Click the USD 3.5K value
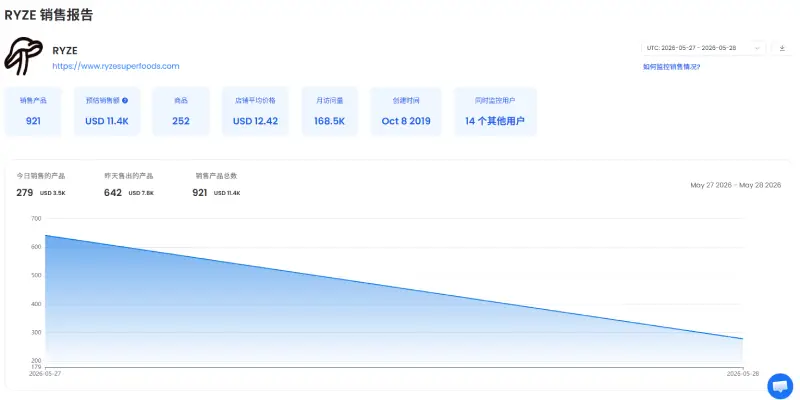This screenshot has height=400, width=800. tap(53, 193)
